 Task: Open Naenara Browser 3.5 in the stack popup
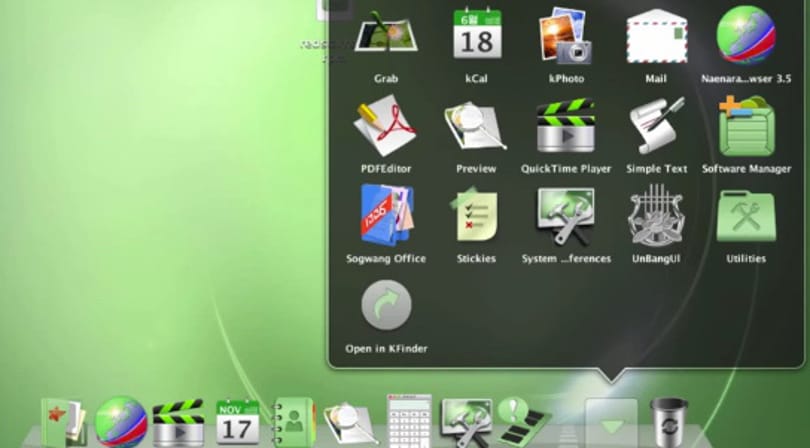(x=746, y=35)
